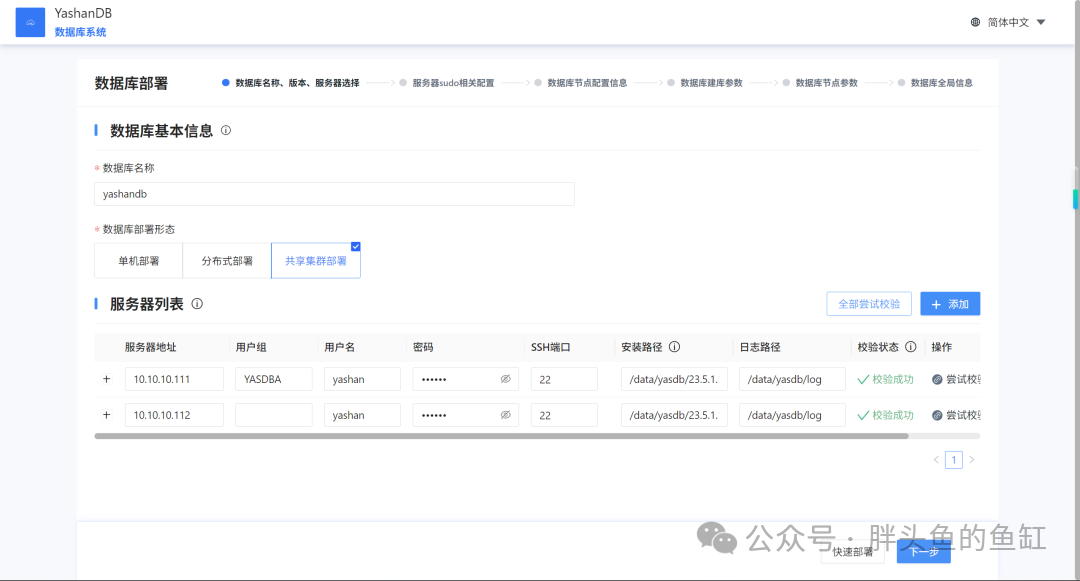
Task: Go to step 服务器sudo相关配置
Action: click(447, 83)
